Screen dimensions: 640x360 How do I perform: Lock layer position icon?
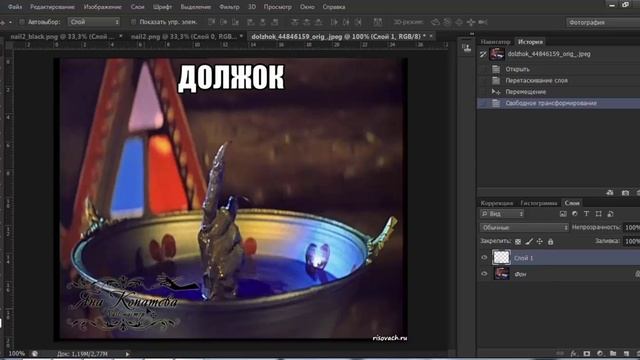(540, 242)
